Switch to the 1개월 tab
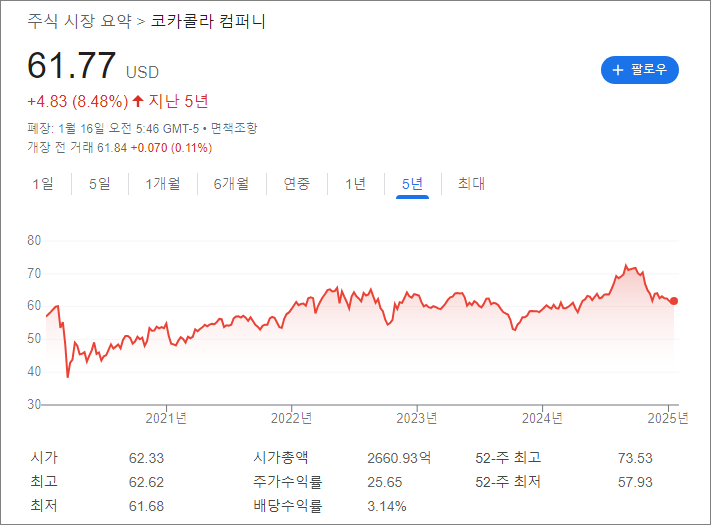The width and height of the screenshot is (711, 525). click(x=163, y=184)
